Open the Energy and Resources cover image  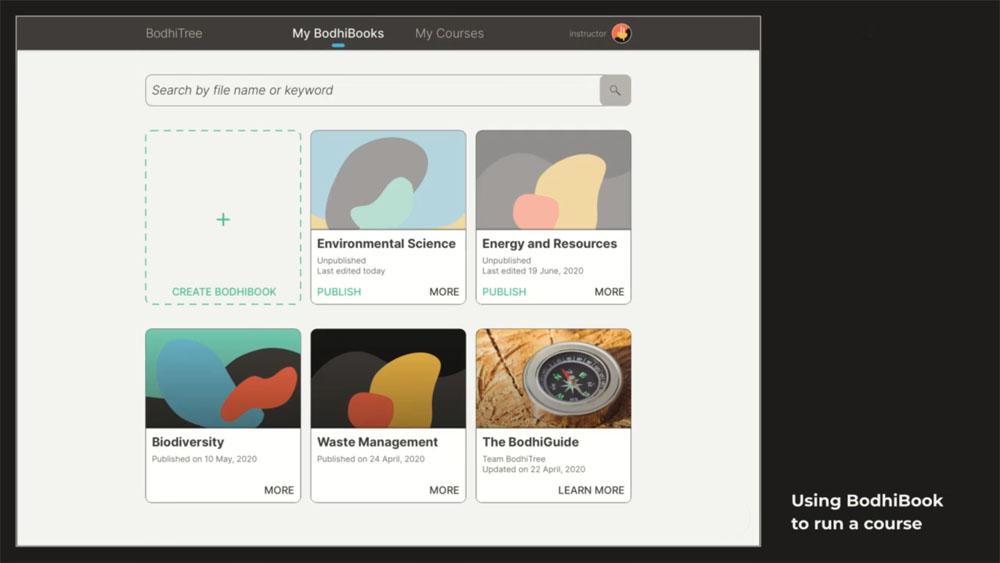click(554, 180)
